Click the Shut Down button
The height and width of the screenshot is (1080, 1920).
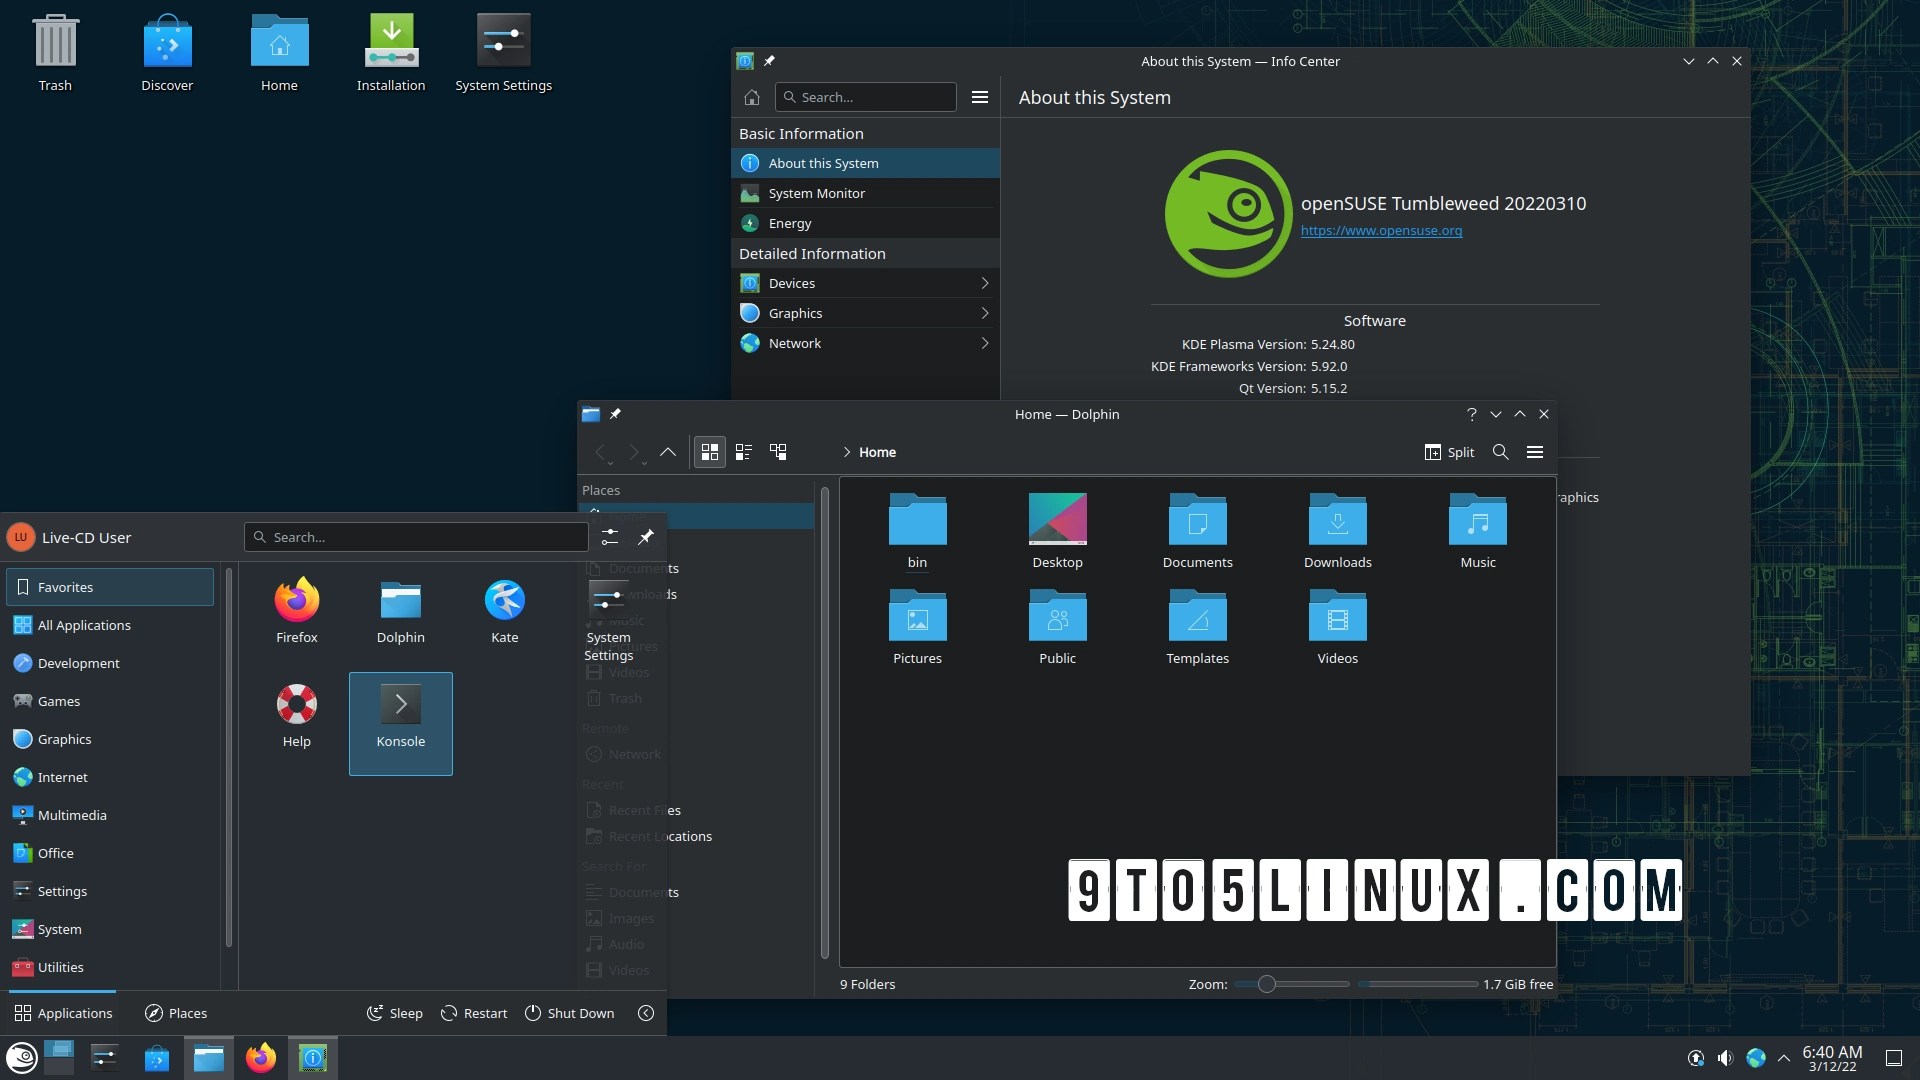[x=569, y=1013]
